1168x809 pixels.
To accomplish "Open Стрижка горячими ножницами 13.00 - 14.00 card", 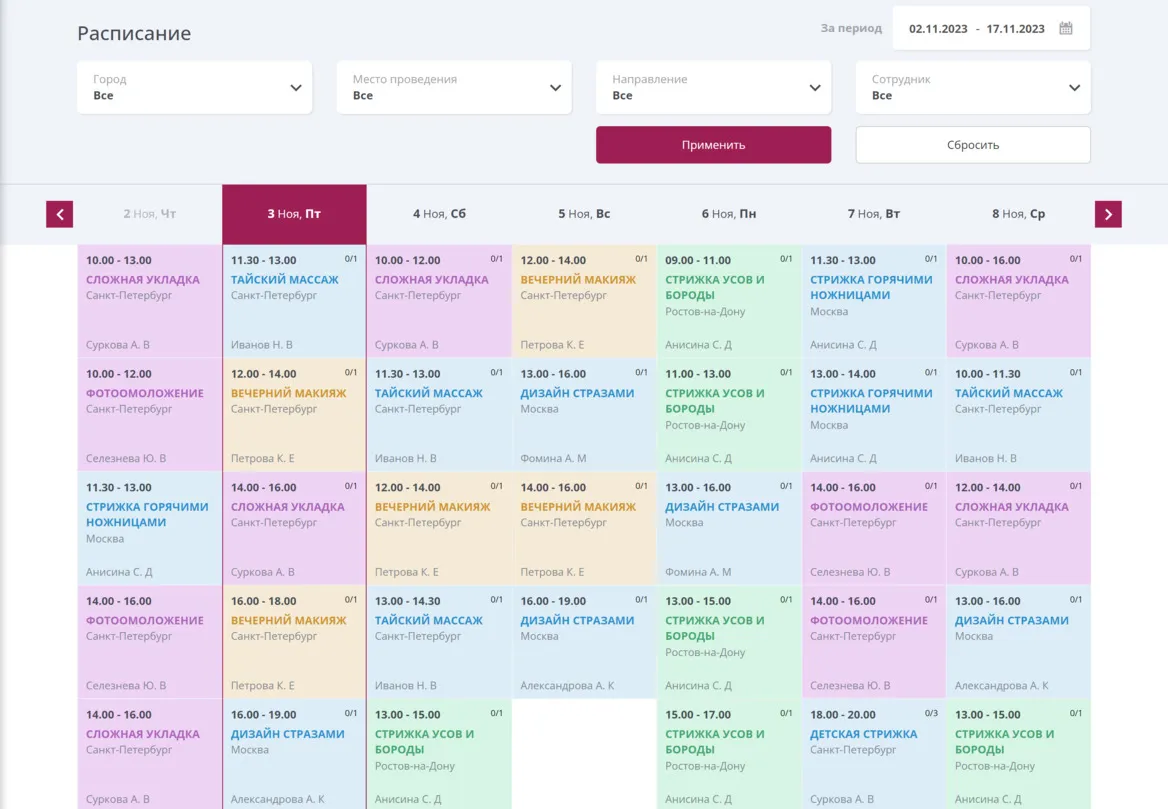I will (874, 415).
